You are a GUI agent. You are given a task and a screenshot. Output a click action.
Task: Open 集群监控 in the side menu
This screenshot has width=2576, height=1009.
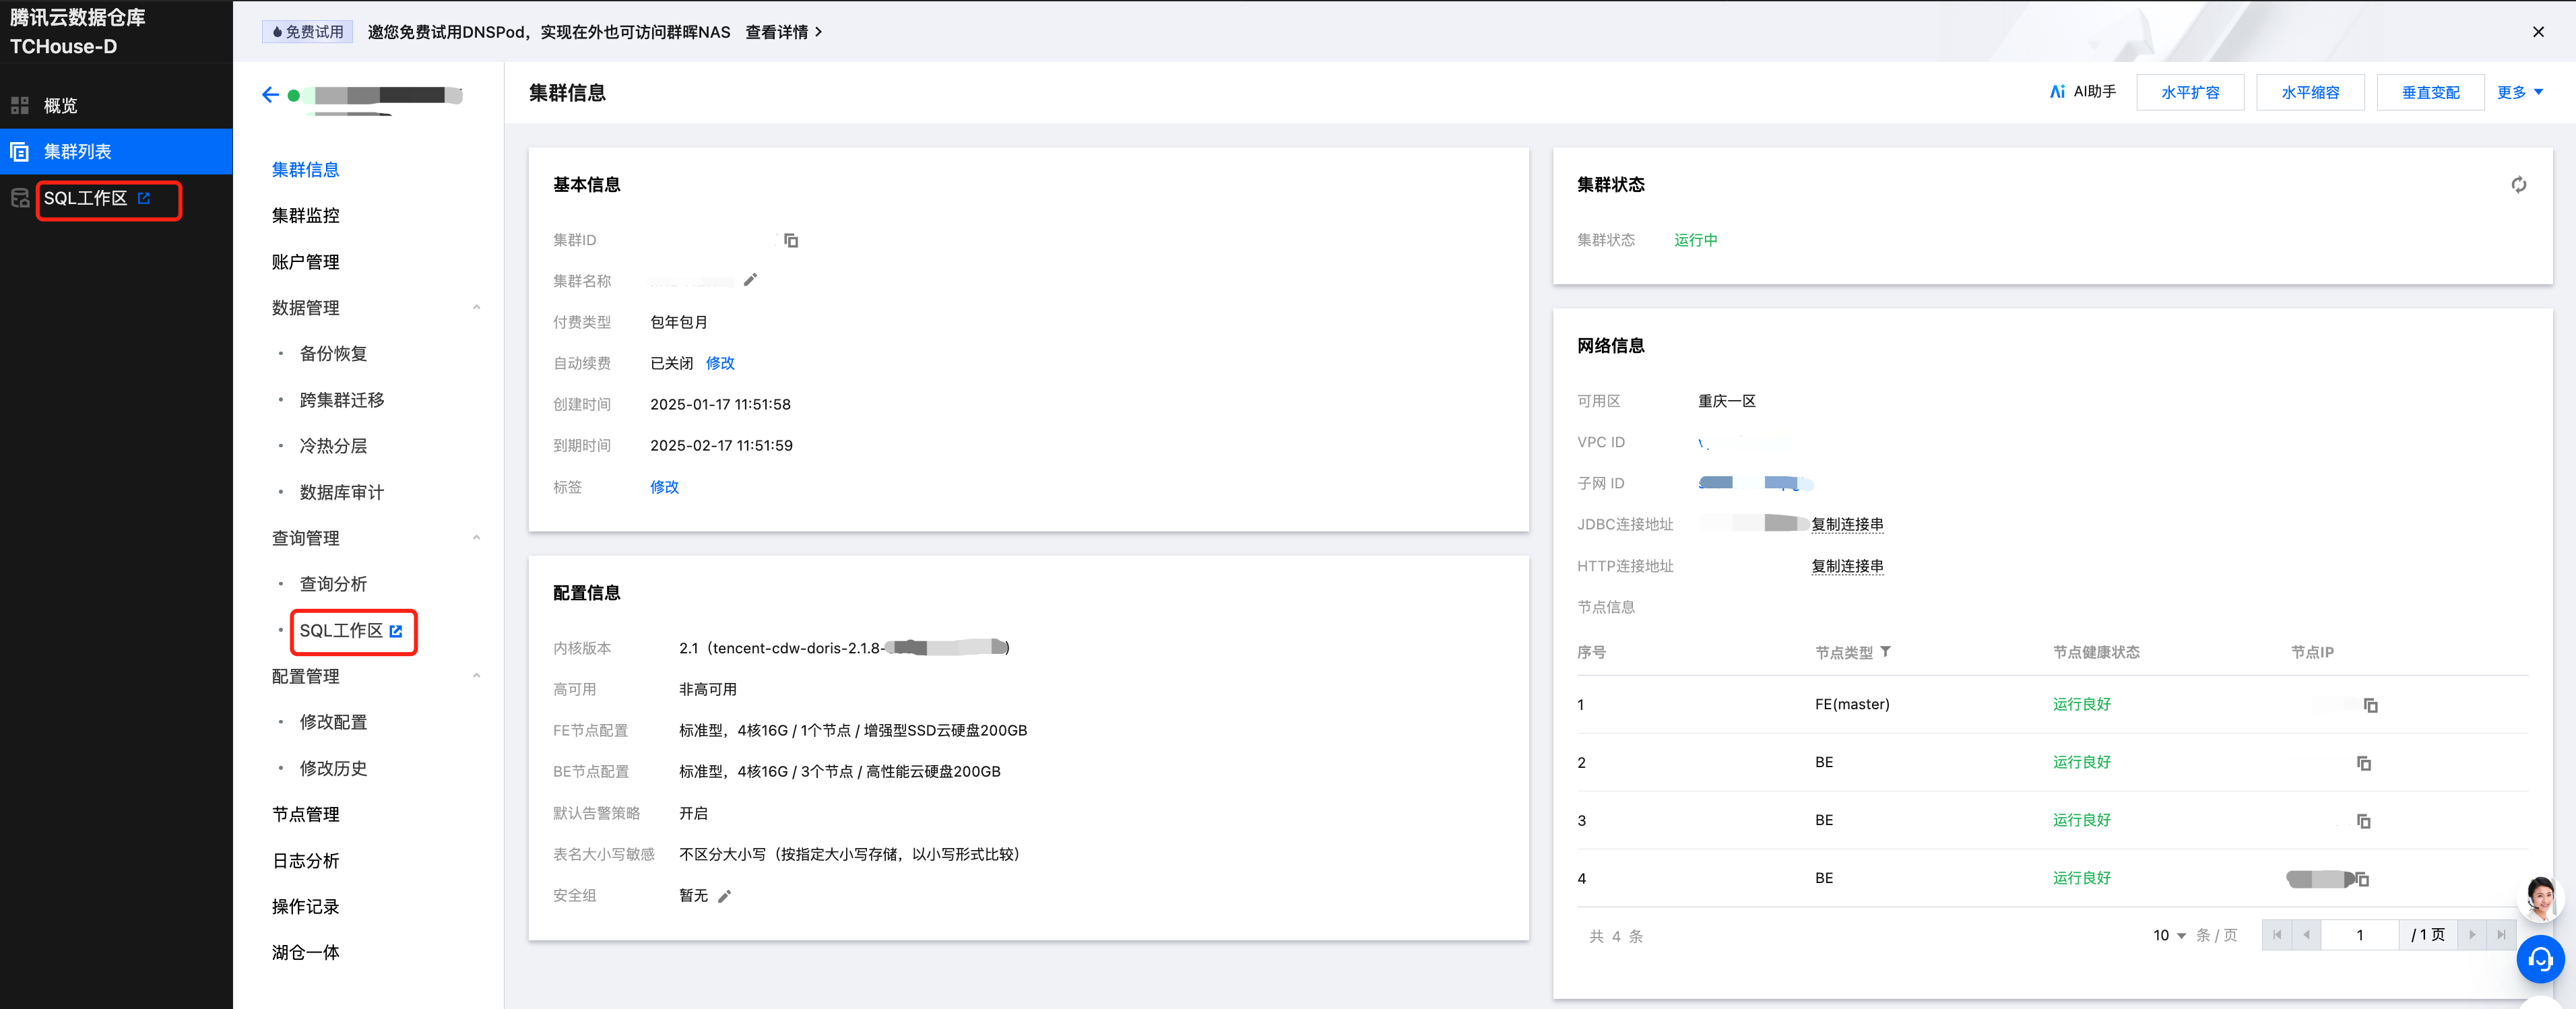pos(306,216)
